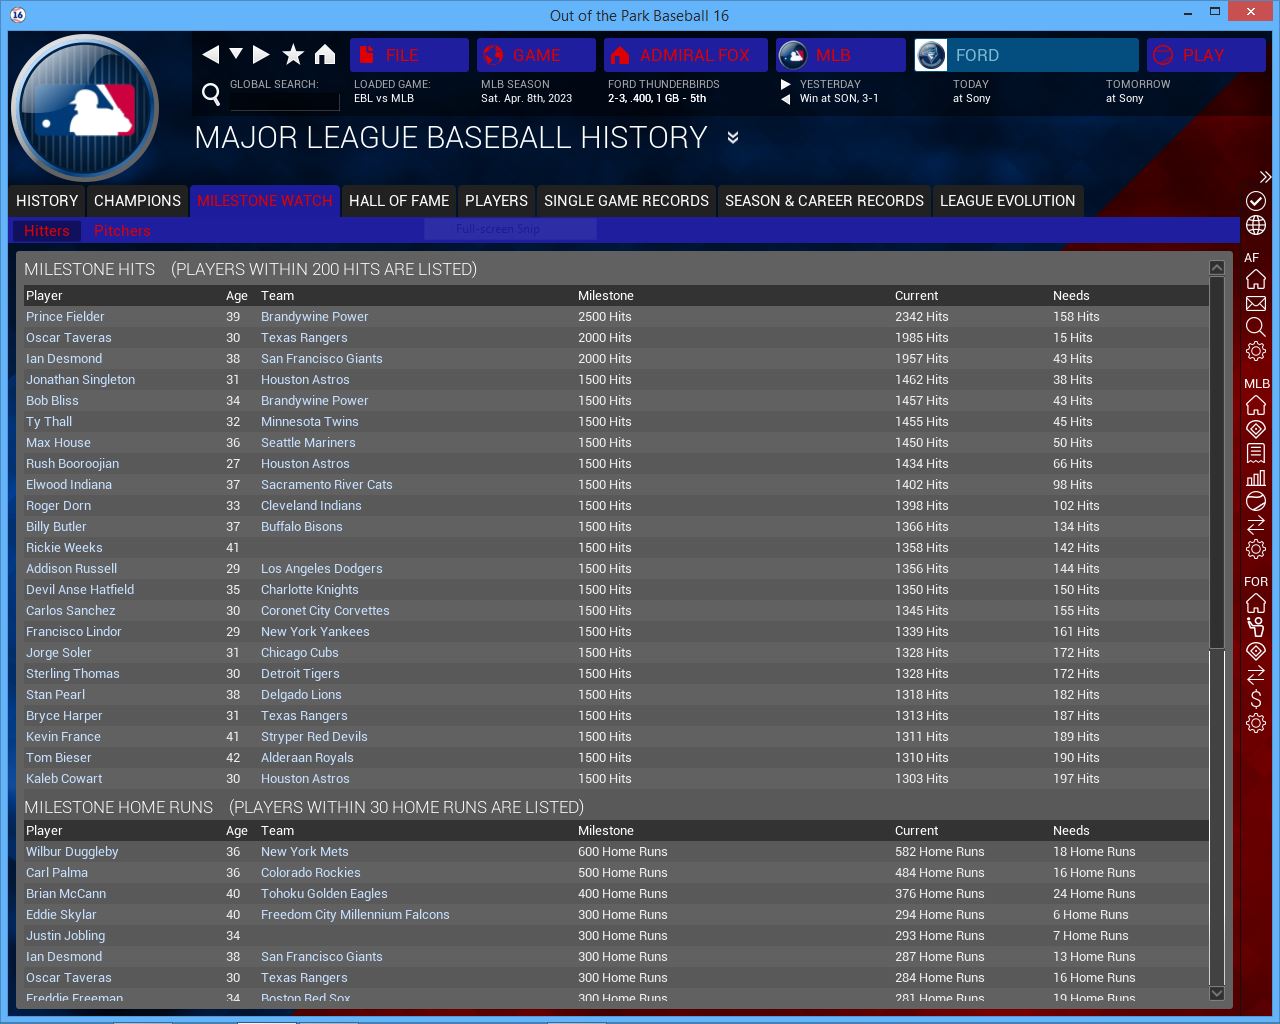Viewport: 1280px width, 1024px height.
Task: Click the white home icon beside the star
Action: 325,55
